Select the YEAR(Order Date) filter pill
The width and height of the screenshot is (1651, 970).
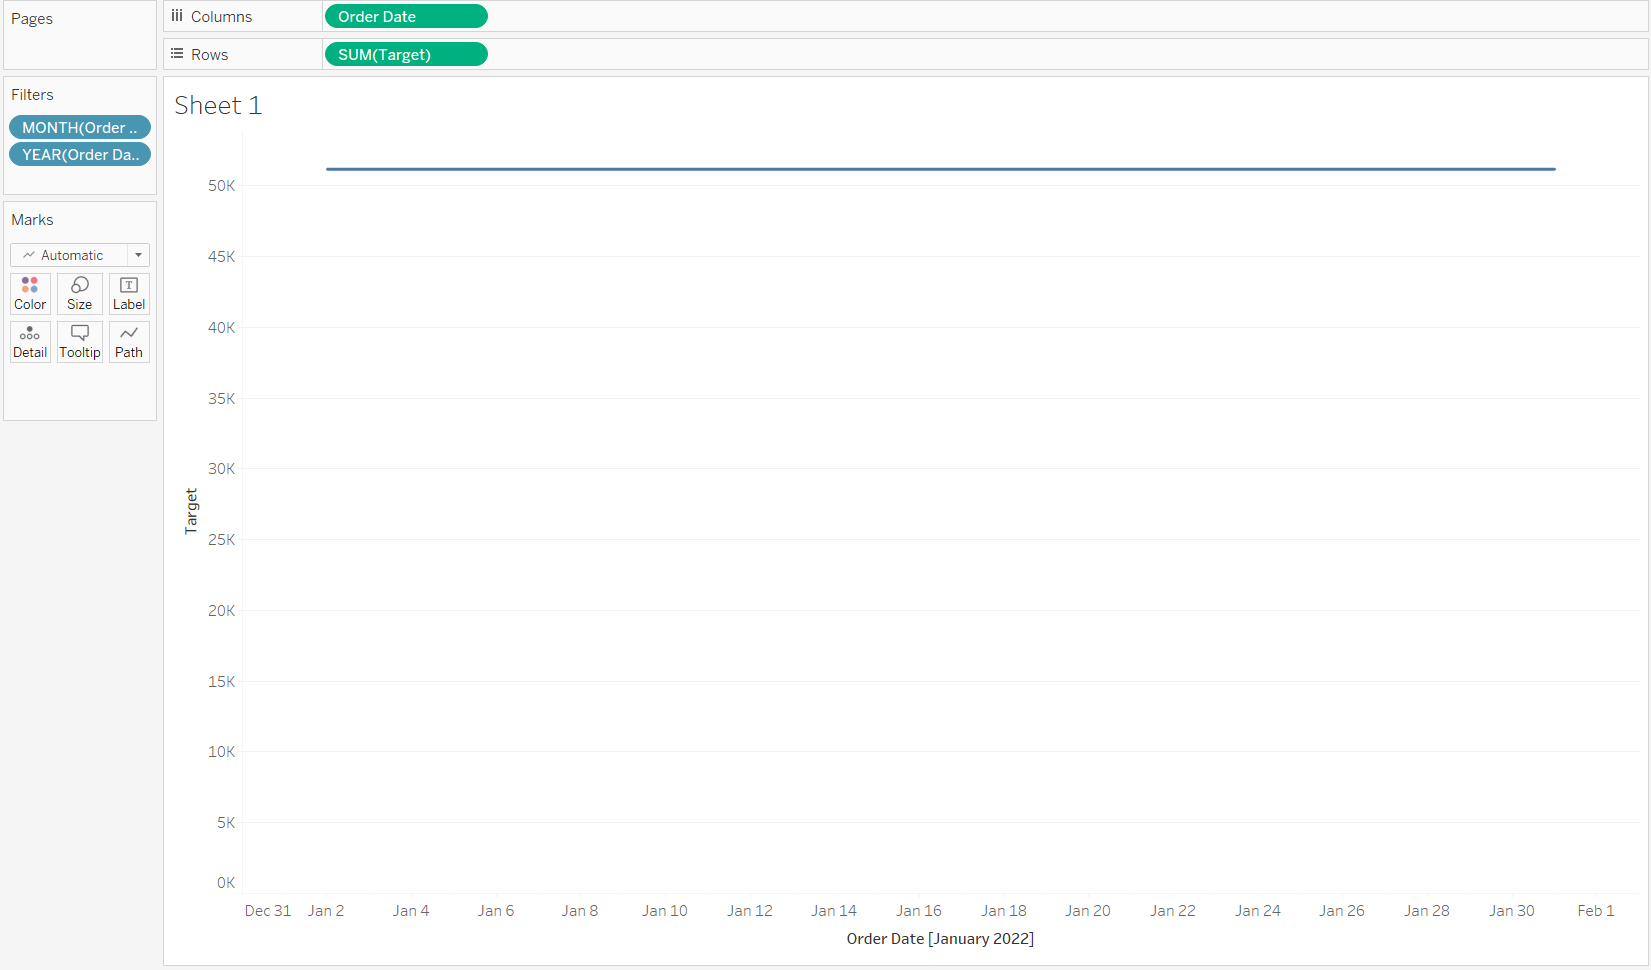[x=80, y=154]
